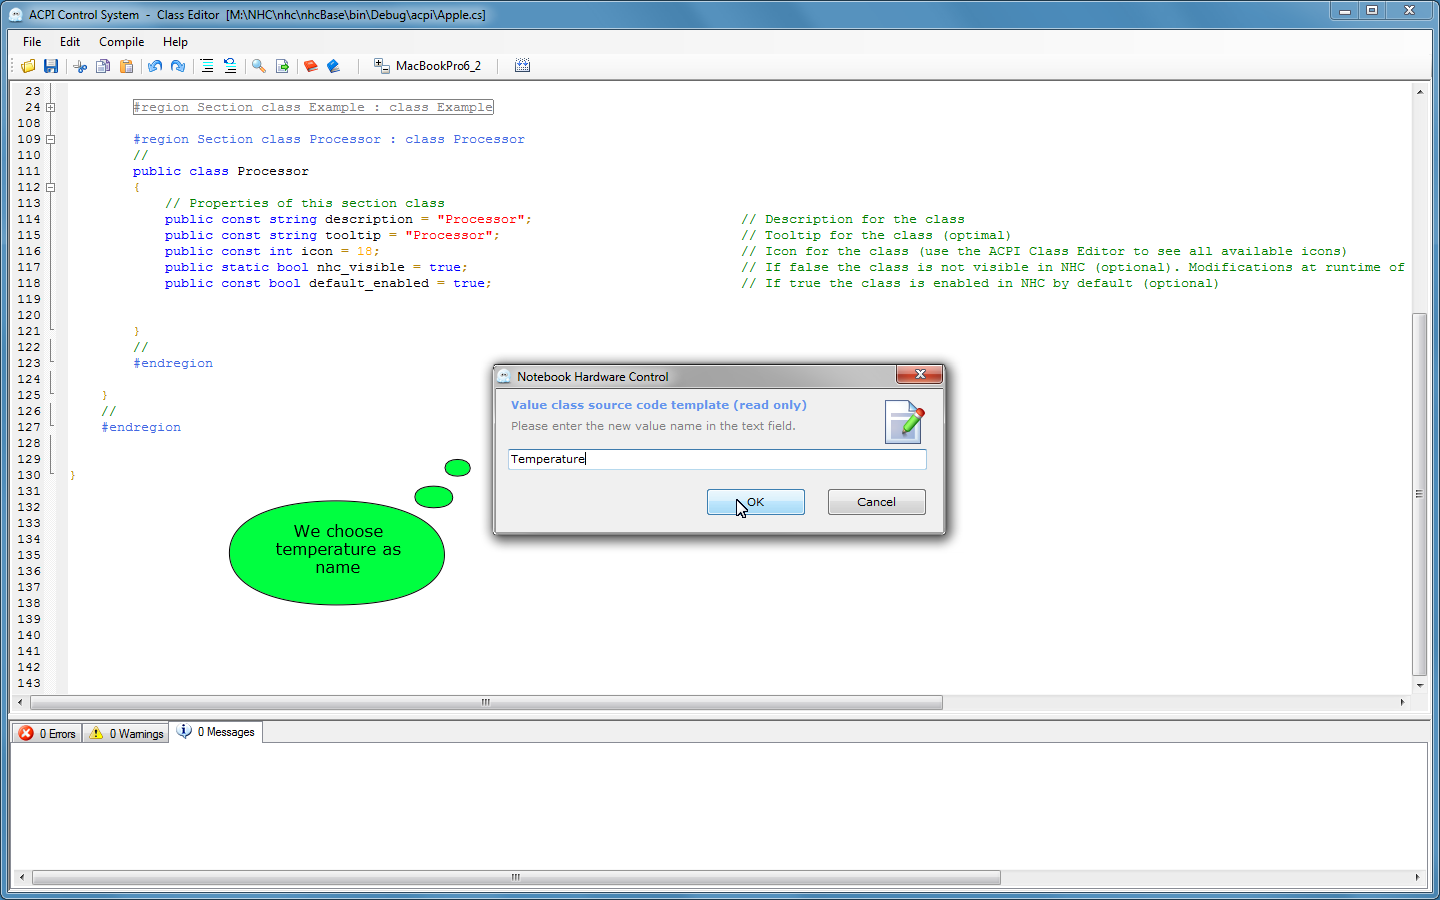Click the save floppy disk icon
The height and width of the screenshot is (900, 1440).
(51, 66)
